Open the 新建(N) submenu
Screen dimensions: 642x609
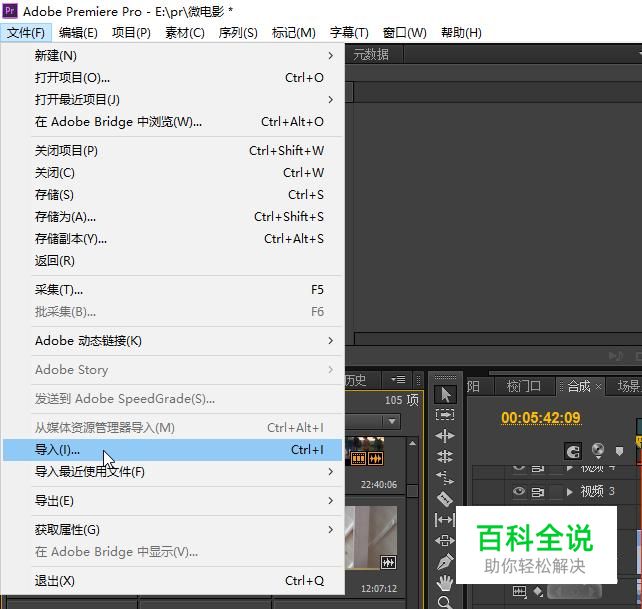tap(172, 56)
